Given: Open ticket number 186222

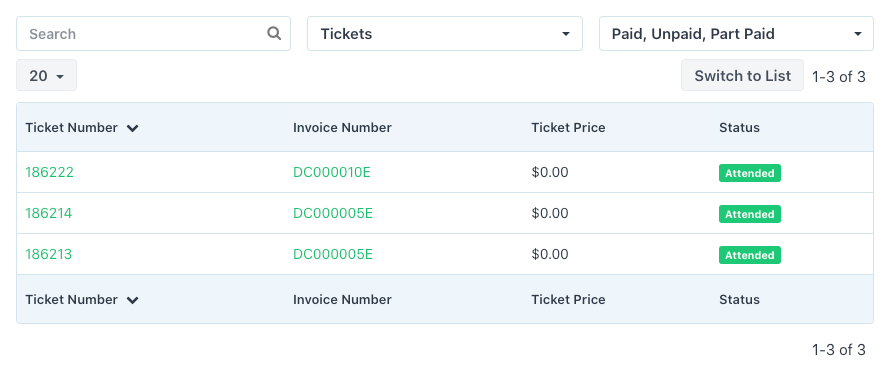Looking at the screenshot, I should [49, 172].
